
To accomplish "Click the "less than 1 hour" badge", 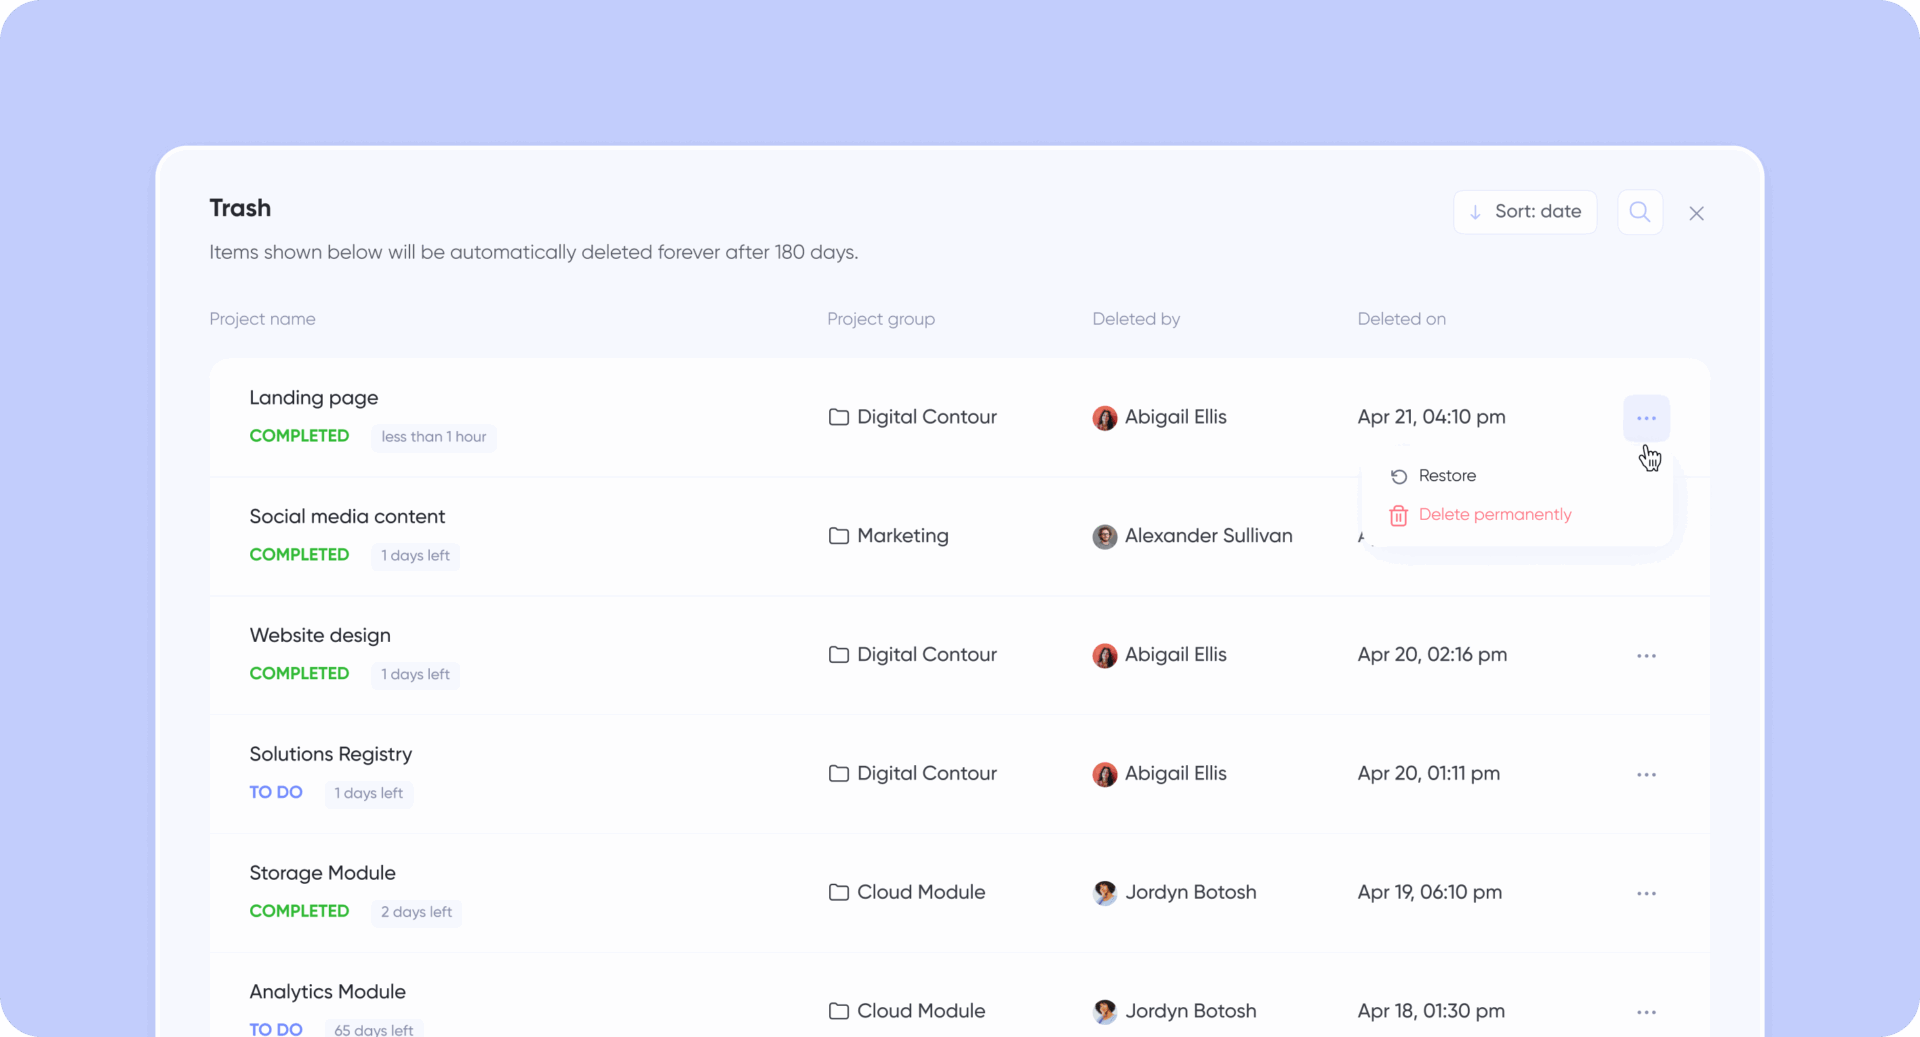I will [433, 437].
